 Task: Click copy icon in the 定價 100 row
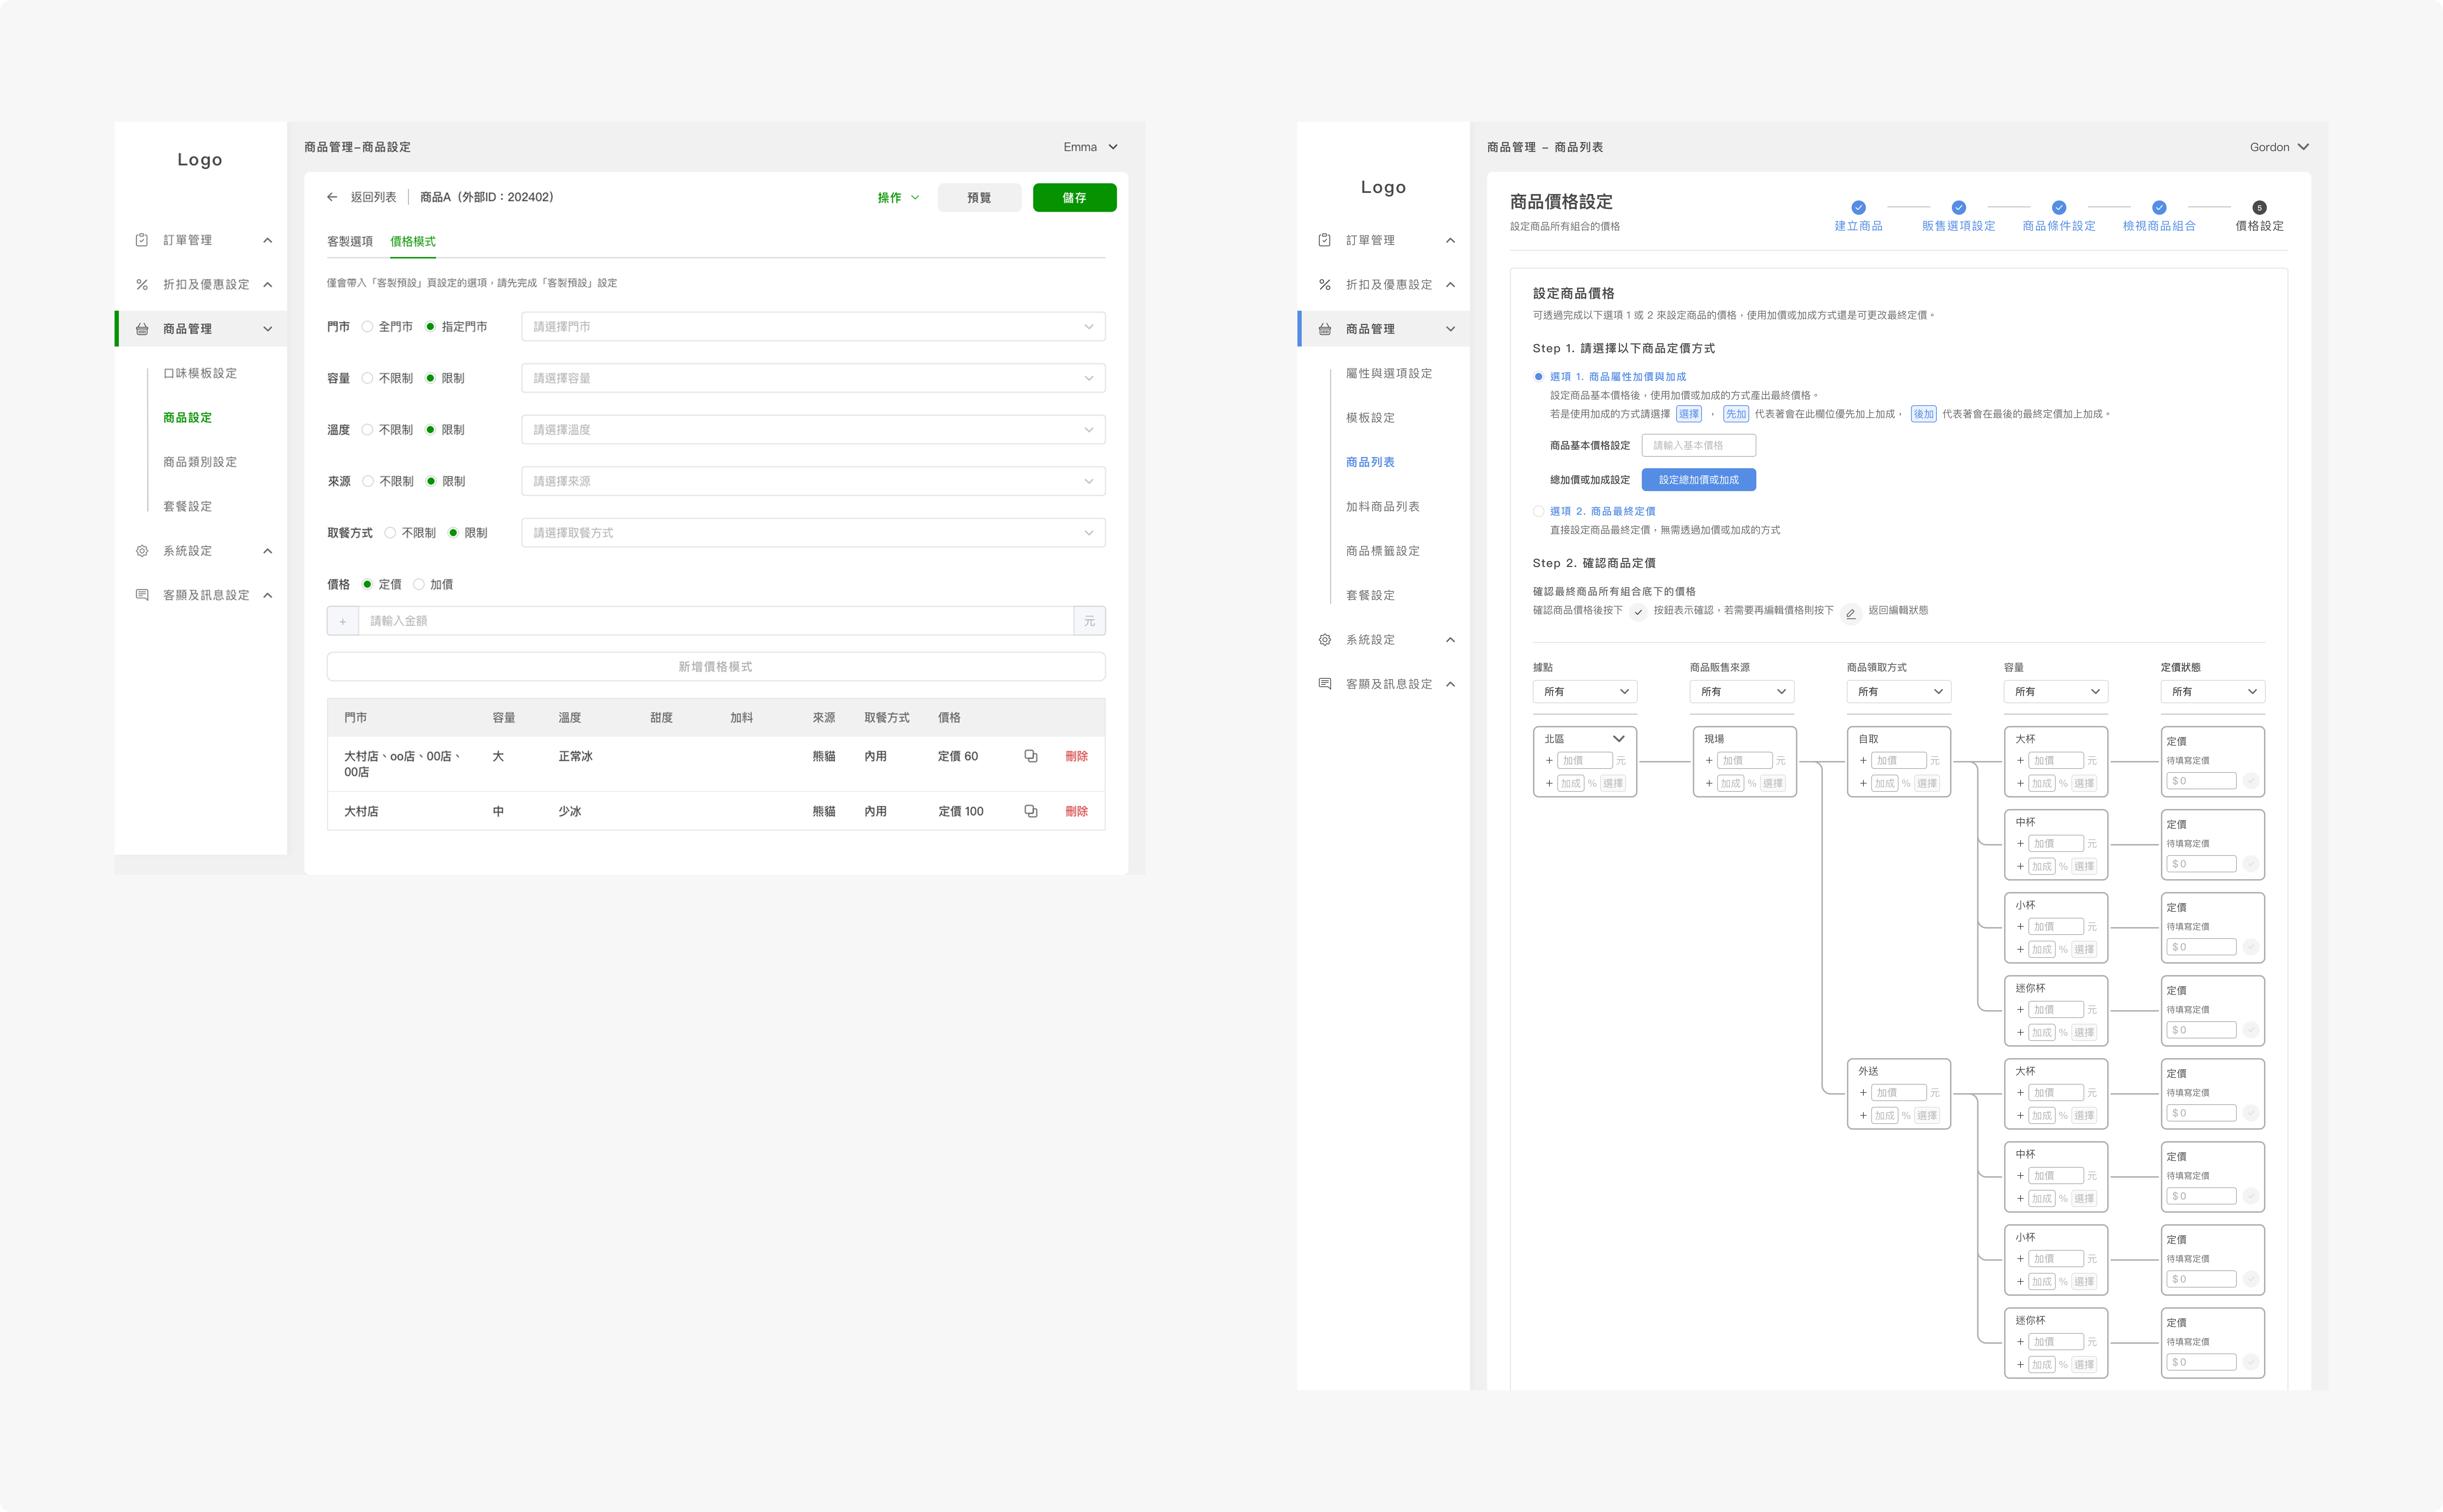click(1031, 811)
